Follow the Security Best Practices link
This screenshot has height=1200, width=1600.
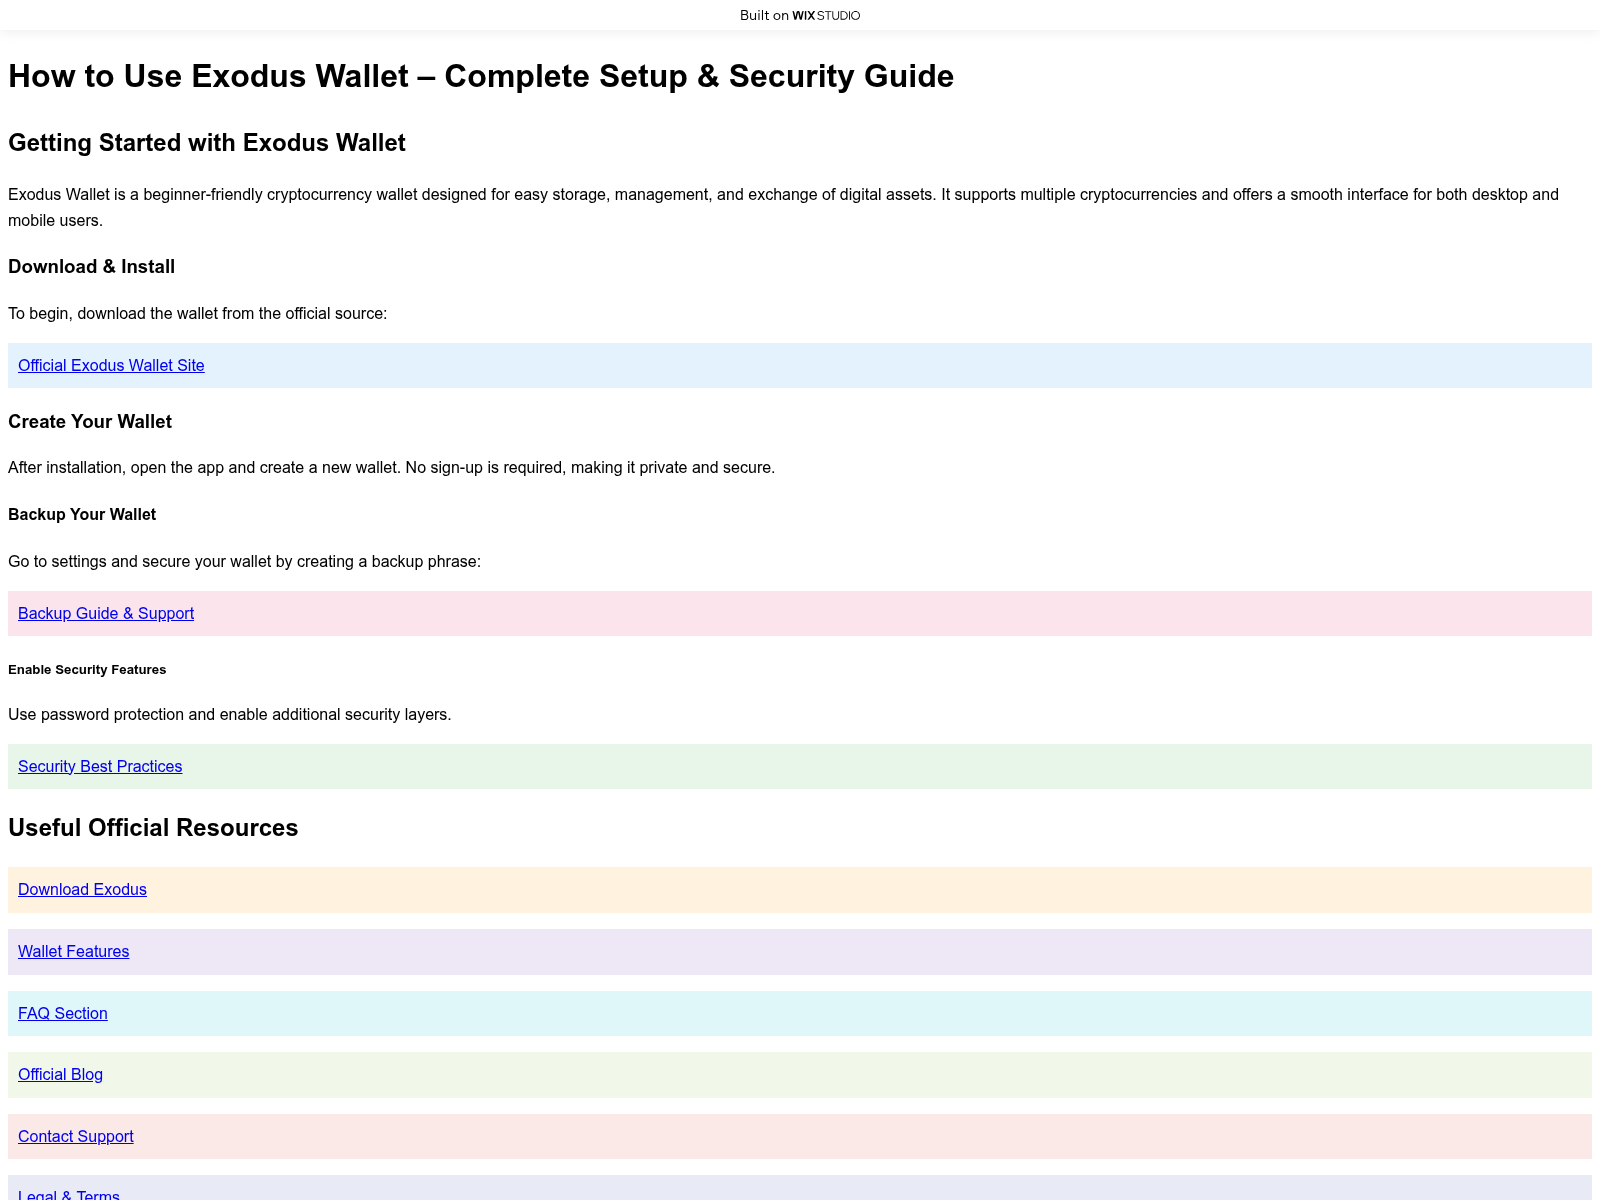(100, 767)
